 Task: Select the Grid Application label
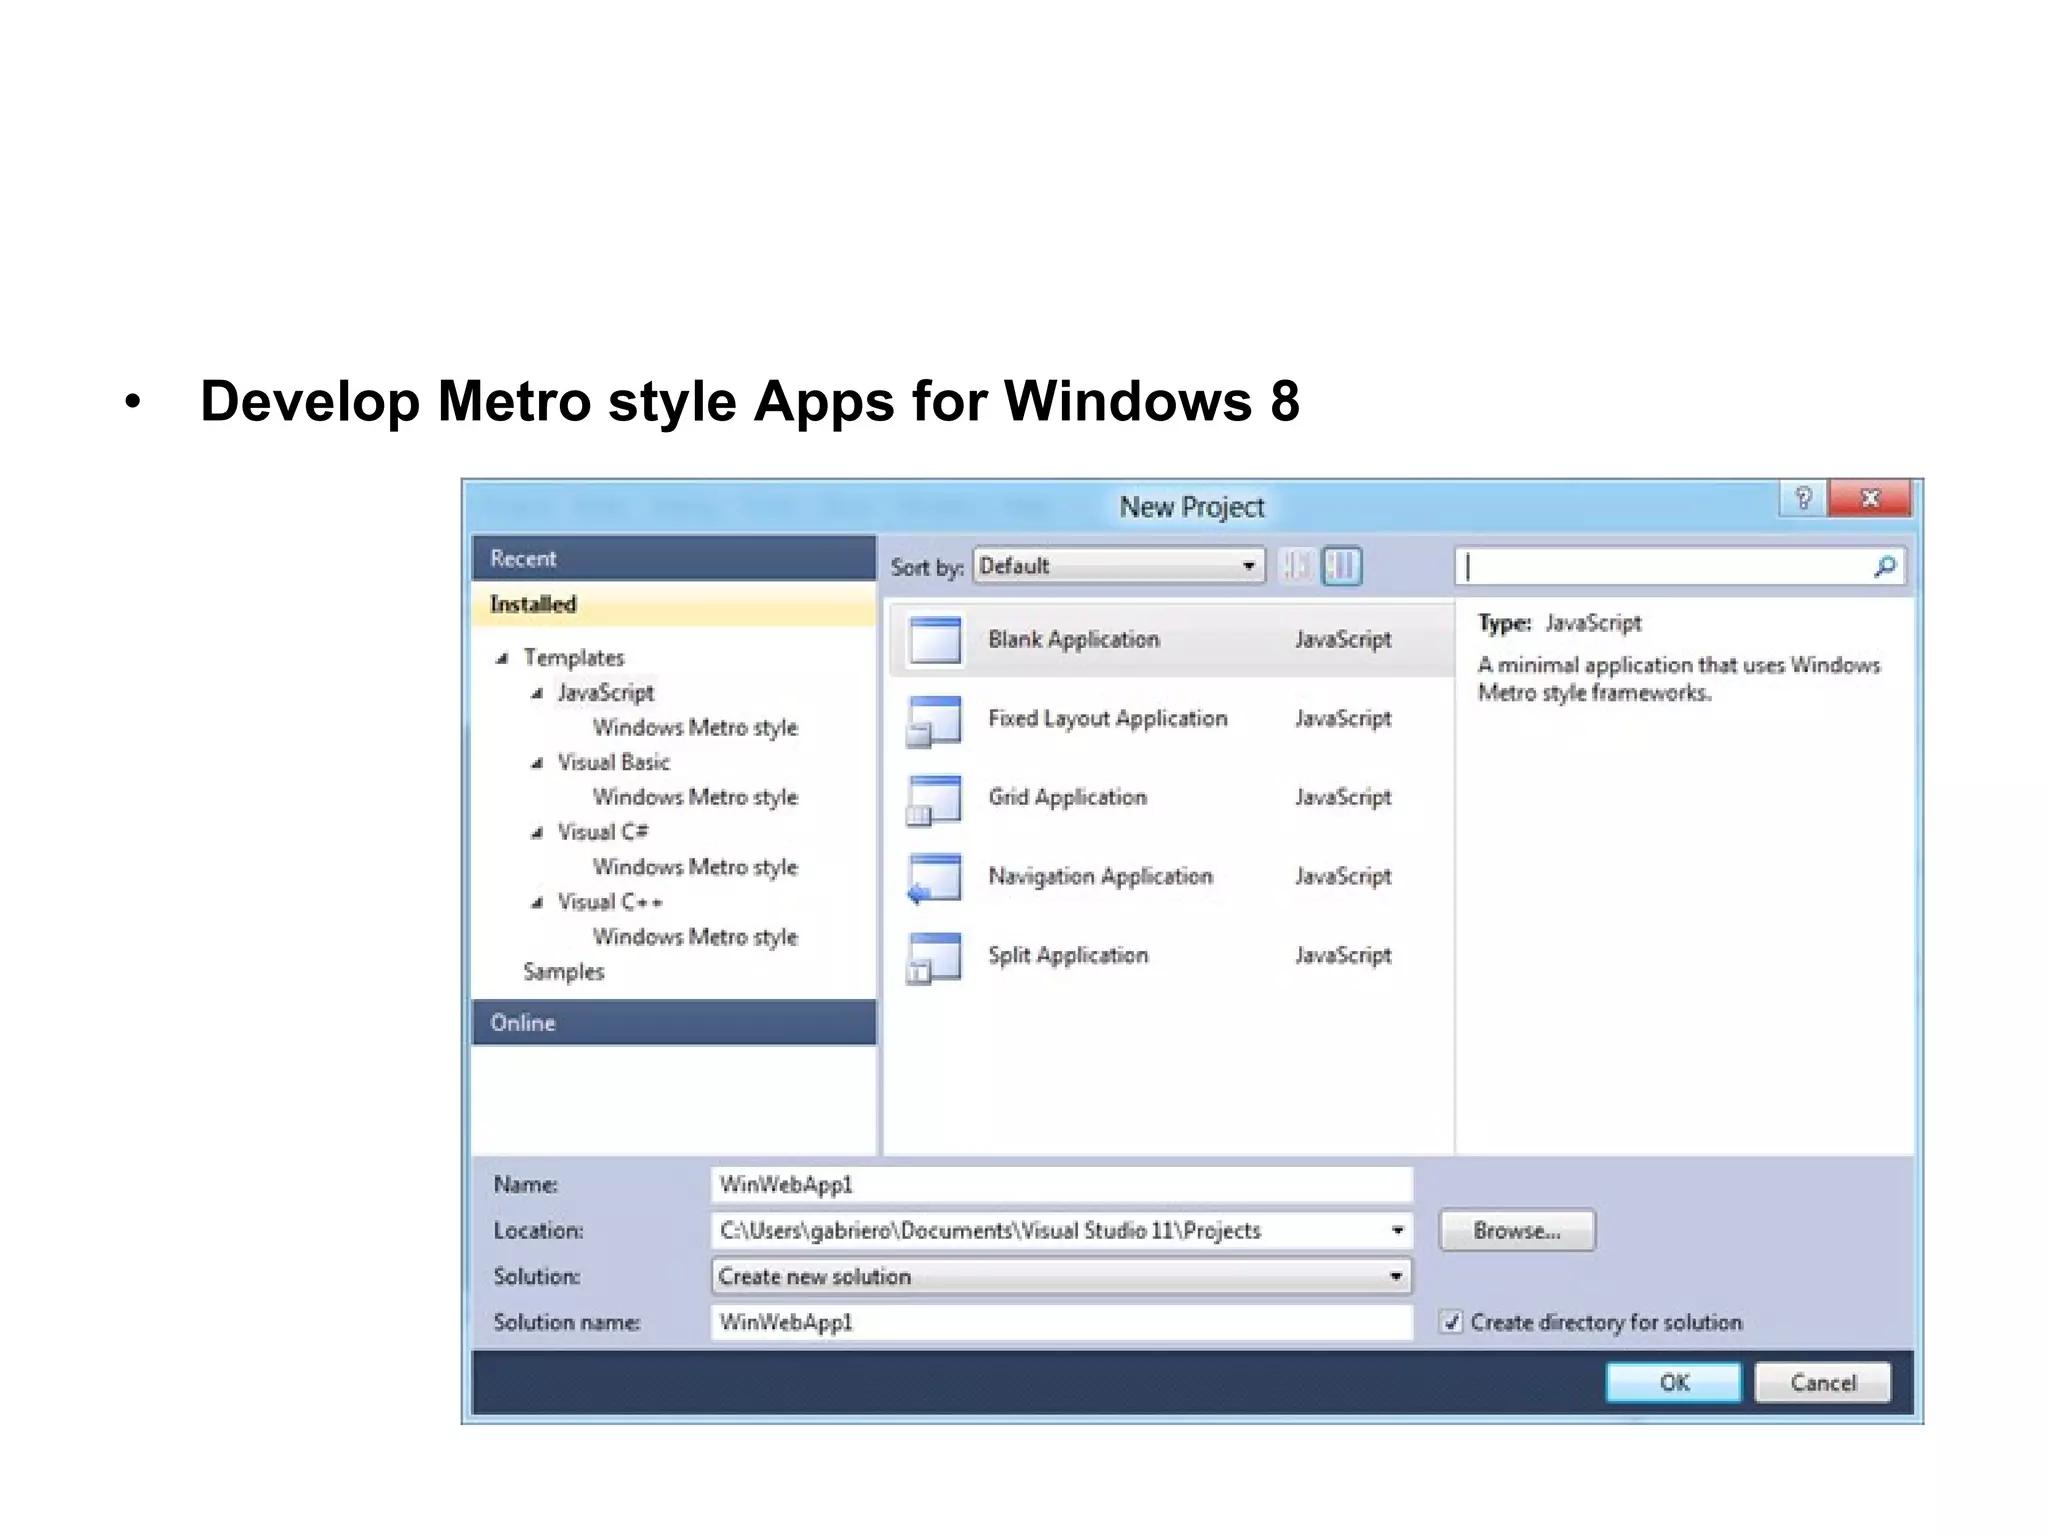pyautogui.click(x=1067, y=797)
